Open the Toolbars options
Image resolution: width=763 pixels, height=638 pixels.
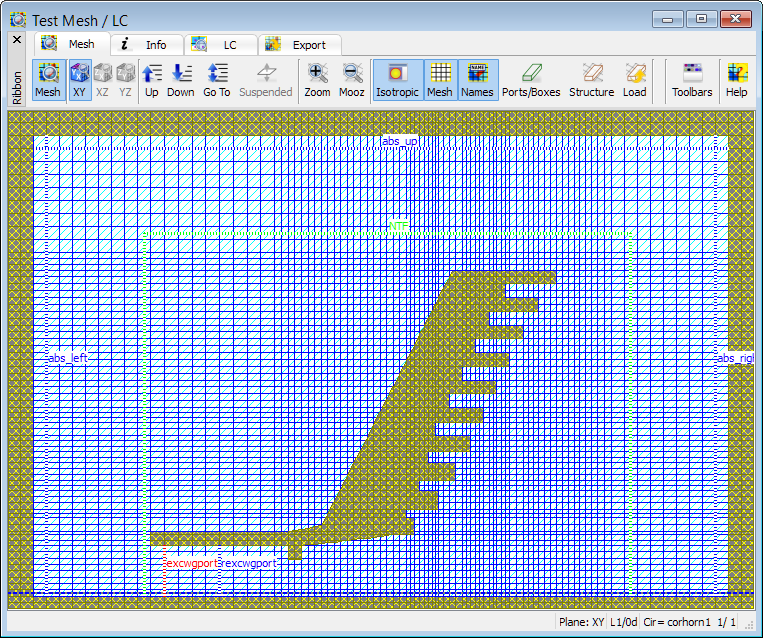[692, 80]
